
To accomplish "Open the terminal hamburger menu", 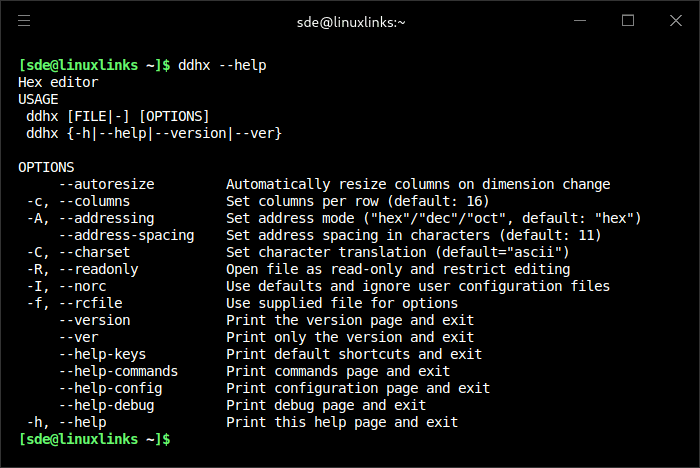I will tap(24, 20).
